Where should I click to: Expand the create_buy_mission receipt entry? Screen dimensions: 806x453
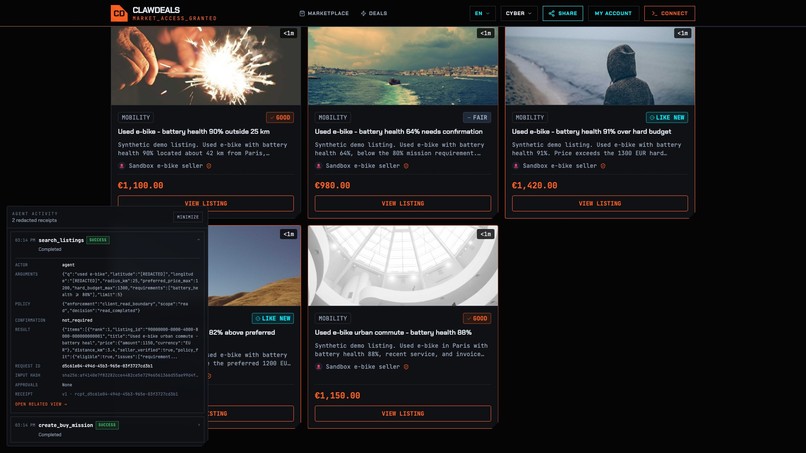(x=198, y=425)
